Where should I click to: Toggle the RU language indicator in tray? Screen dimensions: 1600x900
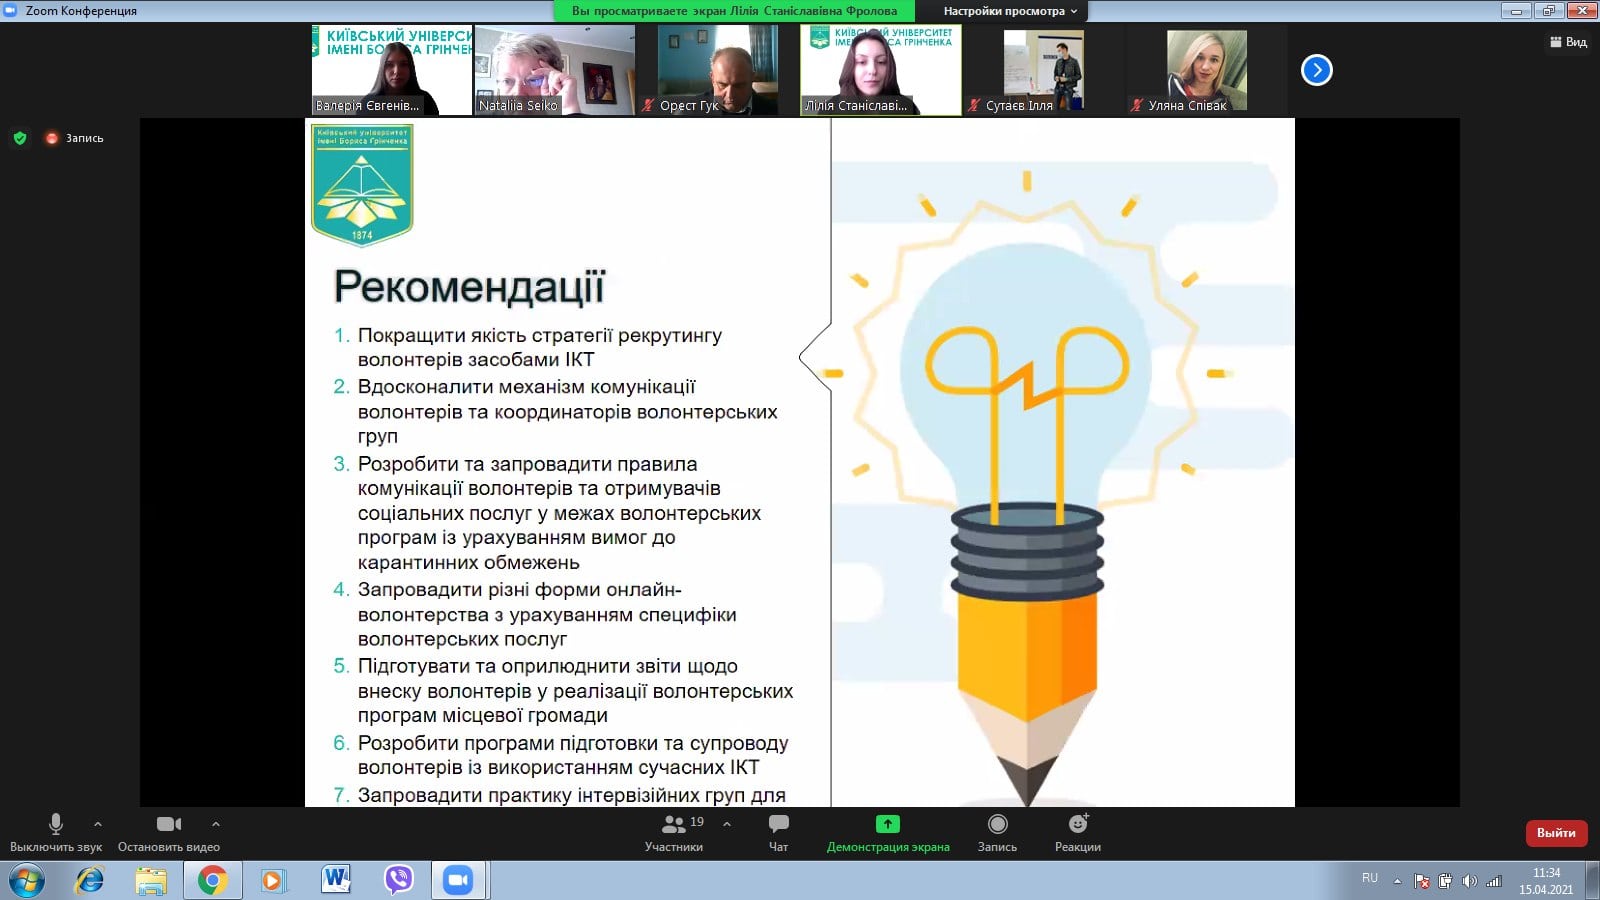click(1369, 878)
